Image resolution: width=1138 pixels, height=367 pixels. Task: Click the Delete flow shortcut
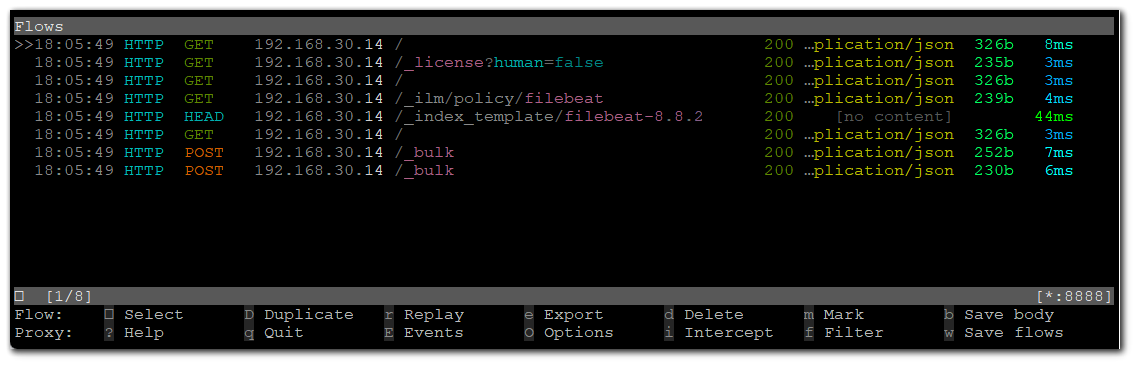tap(713, 315)
